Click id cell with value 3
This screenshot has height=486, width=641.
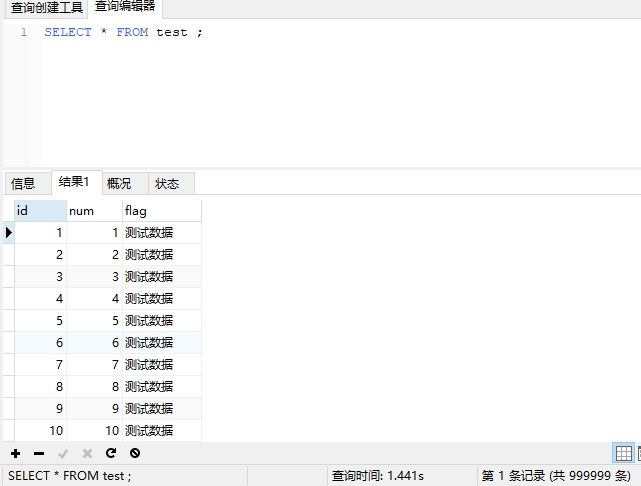click(x=40, y=277)
